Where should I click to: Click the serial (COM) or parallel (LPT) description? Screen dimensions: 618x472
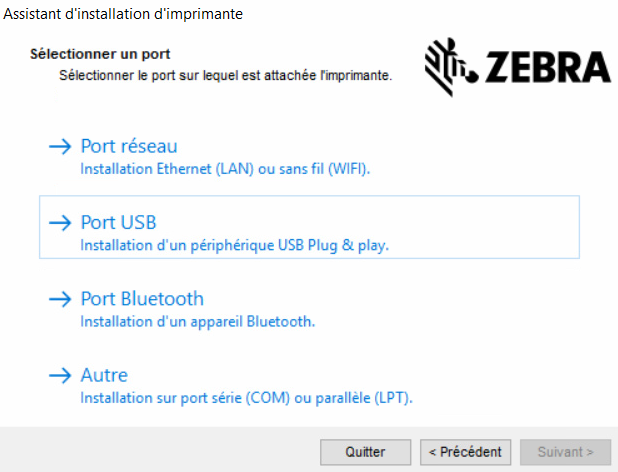point(246,398)
